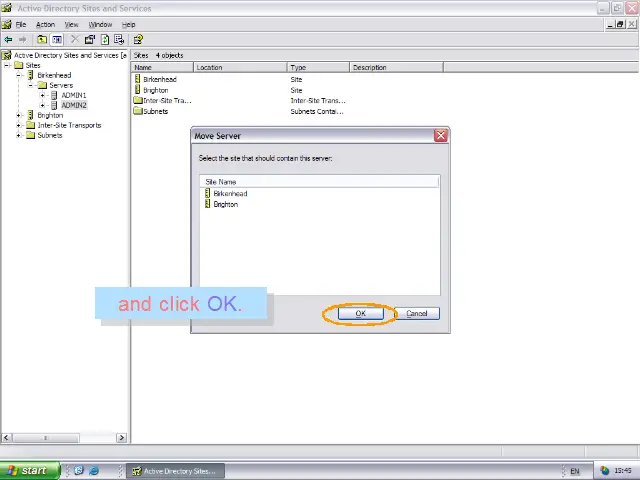Select Brighton label in tree
Viewport: 640px width, 480px height.
pyautogui.click(x=50, y=115)
